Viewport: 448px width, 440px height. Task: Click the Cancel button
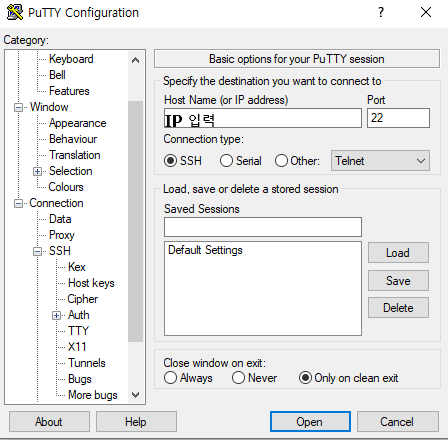click(x=398, y=422)
